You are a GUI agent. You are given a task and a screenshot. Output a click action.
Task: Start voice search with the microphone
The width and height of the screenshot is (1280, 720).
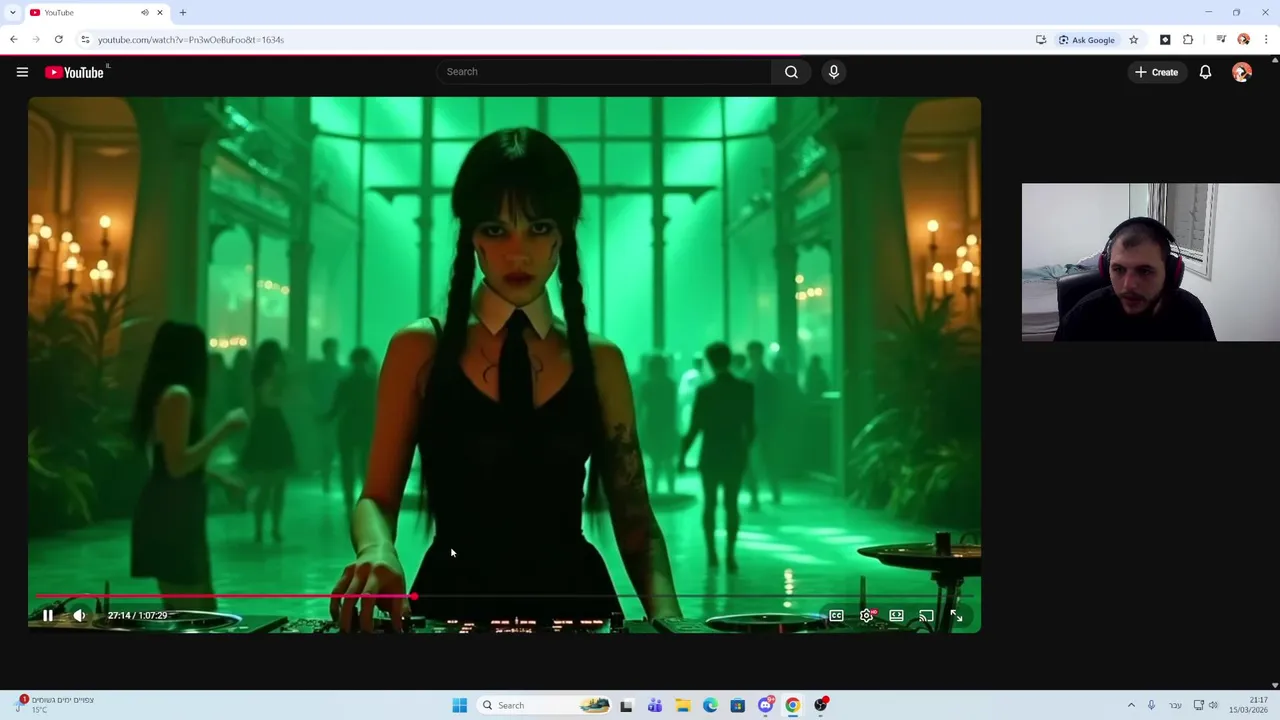coord(834,72)
